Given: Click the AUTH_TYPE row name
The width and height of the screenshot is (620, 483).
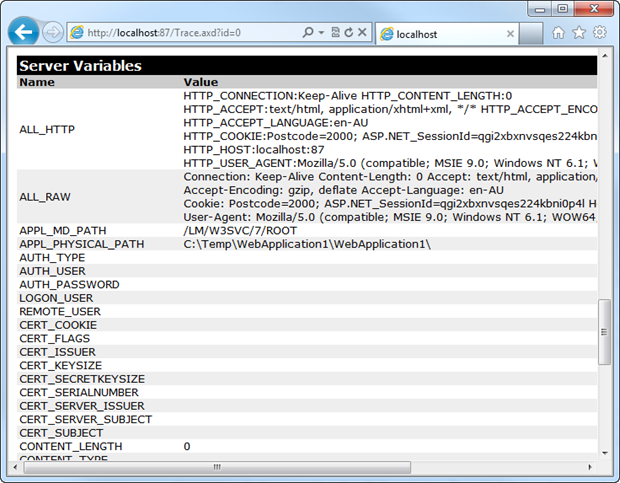Looking at the screenshot, I should point(52,257).
